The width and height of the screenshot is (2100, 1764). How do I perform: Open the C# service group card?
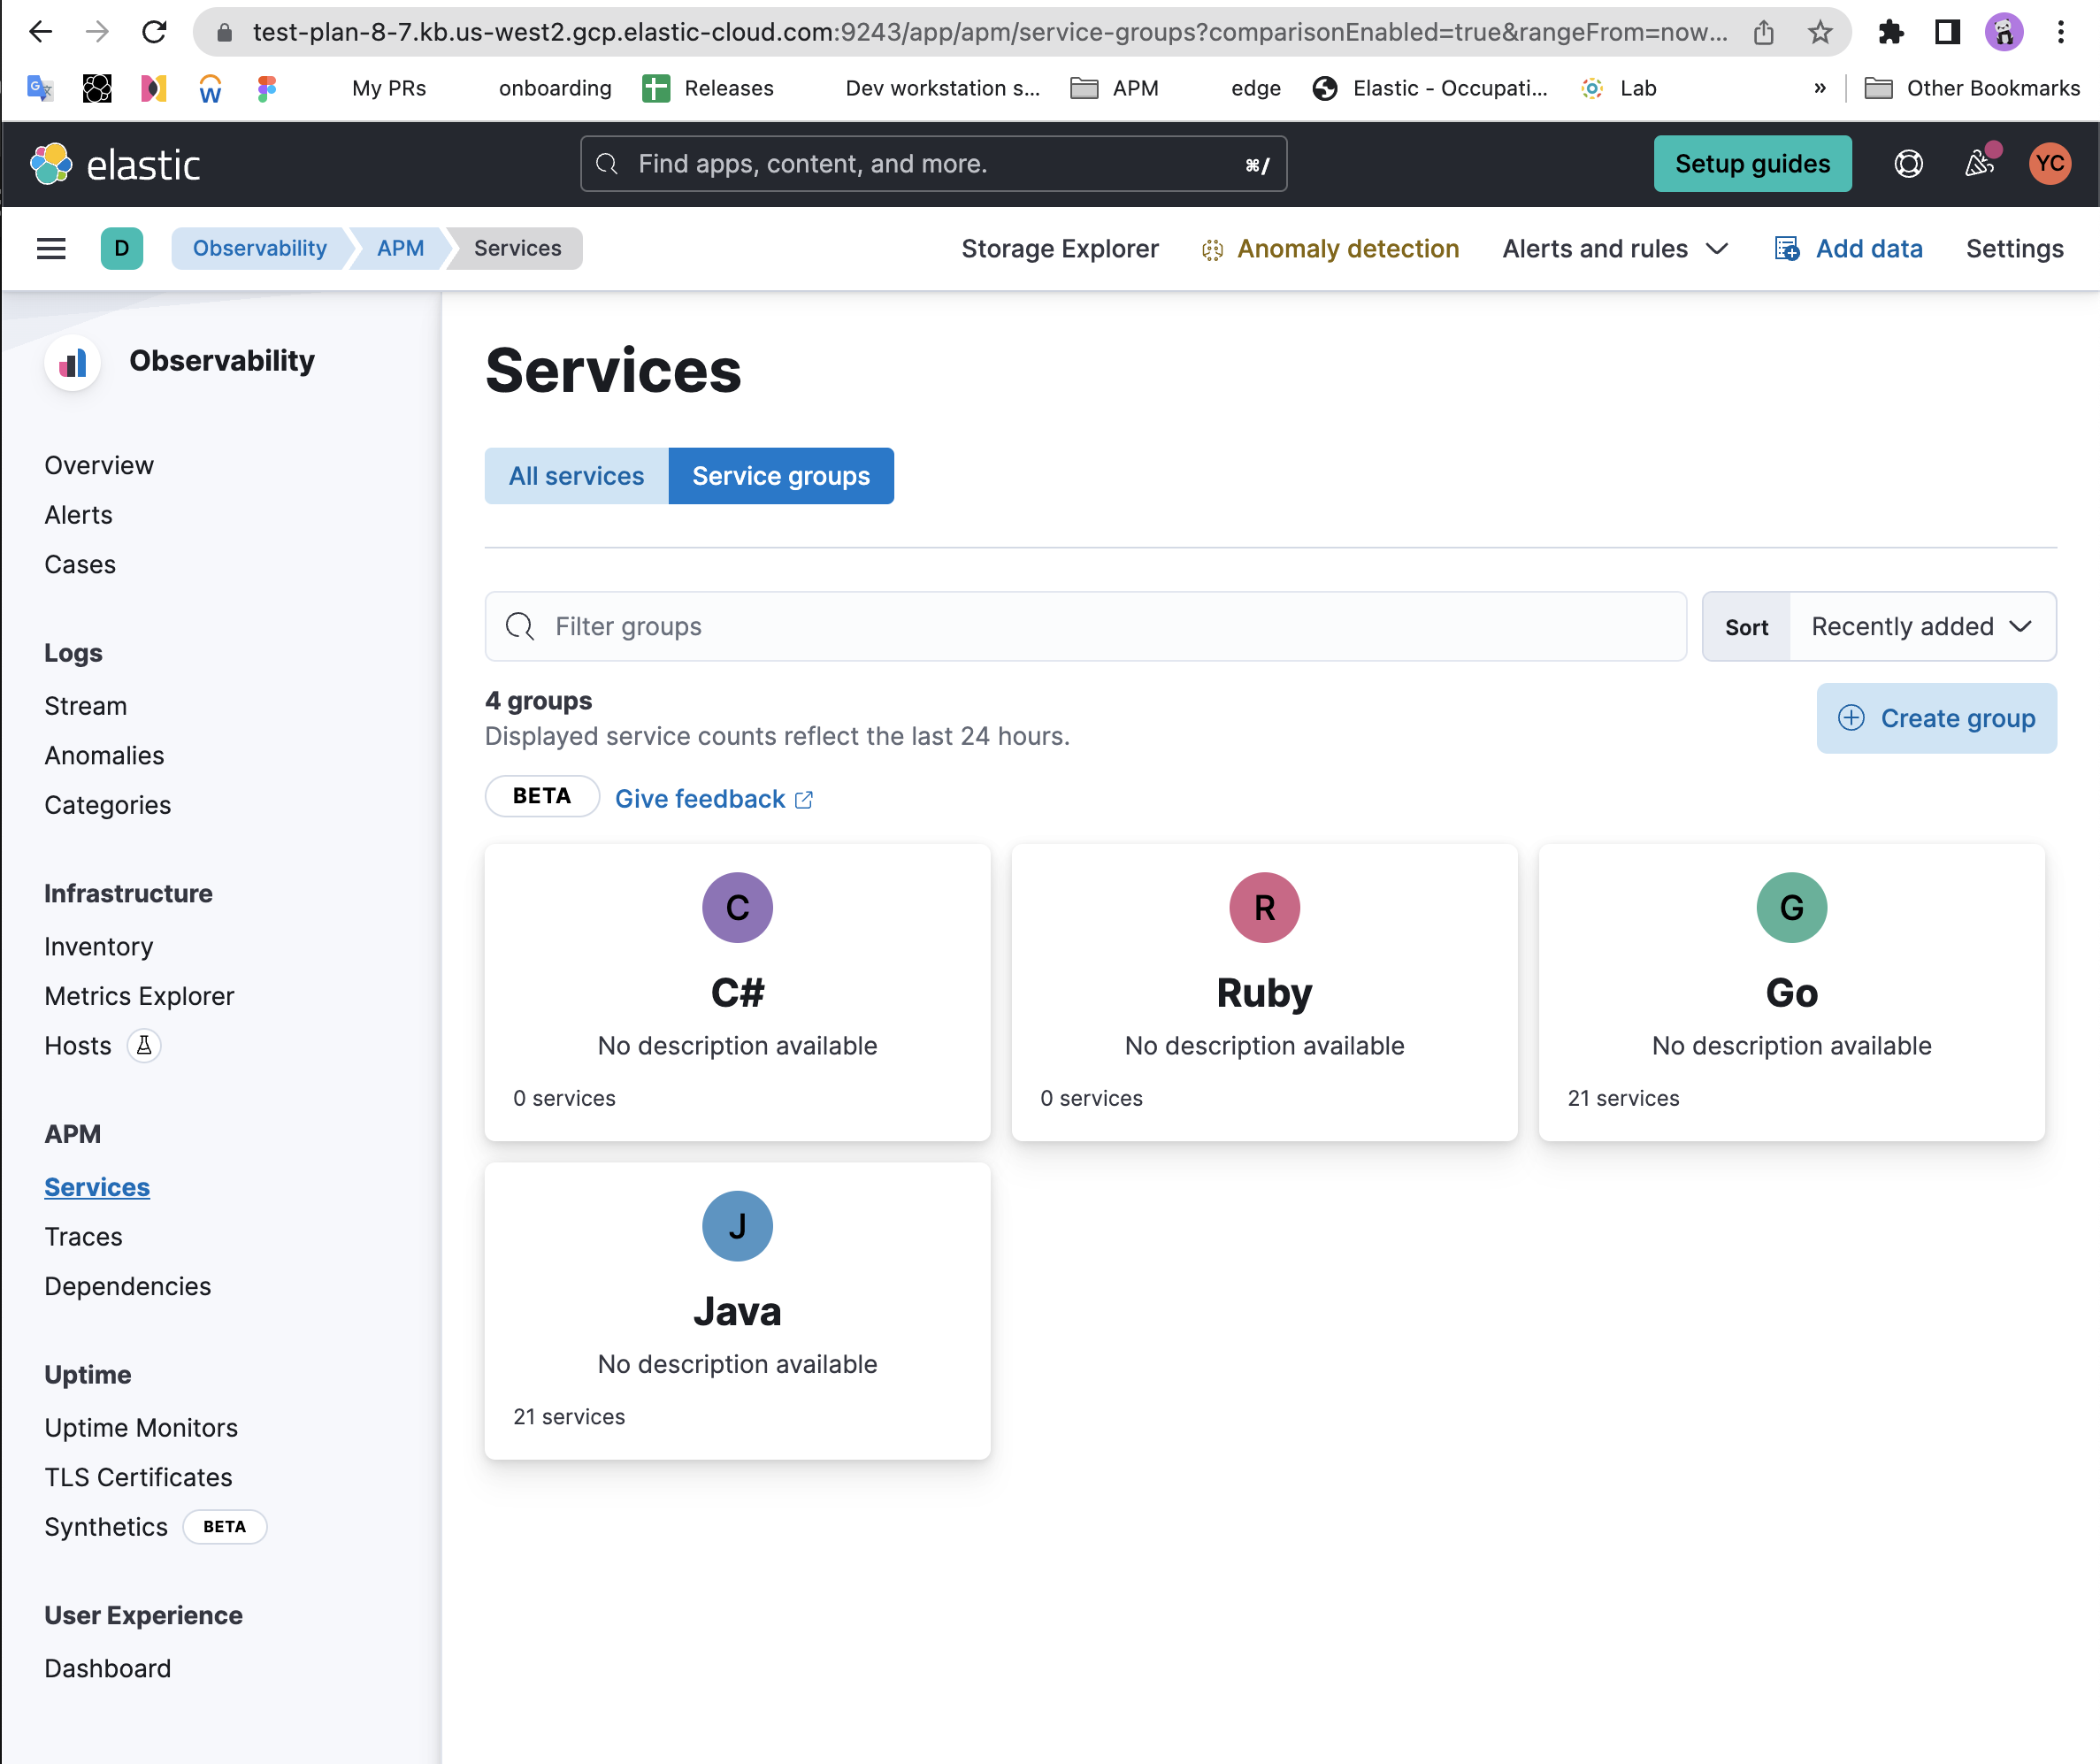tap(737, 991)
